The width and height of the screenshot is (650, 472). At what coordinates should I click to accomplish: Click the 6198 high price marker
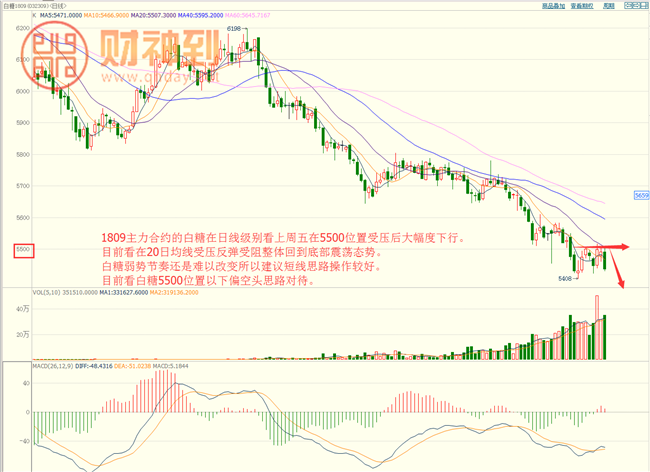[234, 29]
